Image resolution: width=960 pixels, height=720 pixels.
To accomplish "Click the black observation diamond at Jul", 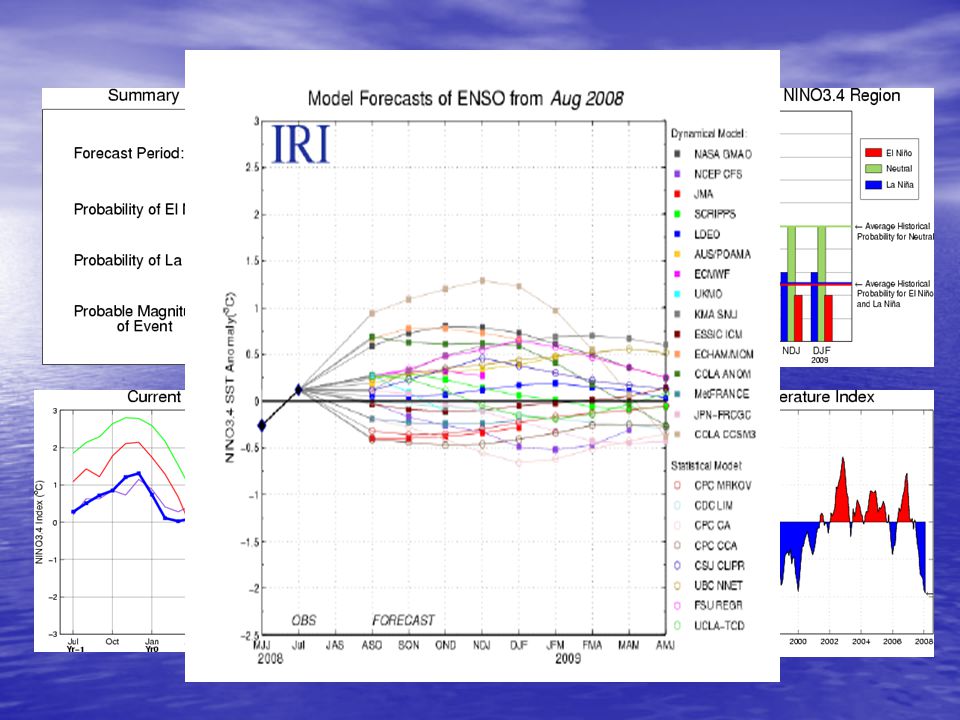I will (x=299, y=389).
